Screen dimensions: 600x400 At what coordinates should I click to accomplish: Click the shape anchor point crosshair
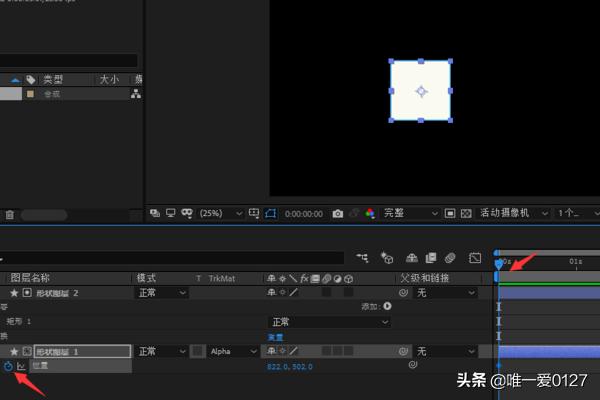421,91
